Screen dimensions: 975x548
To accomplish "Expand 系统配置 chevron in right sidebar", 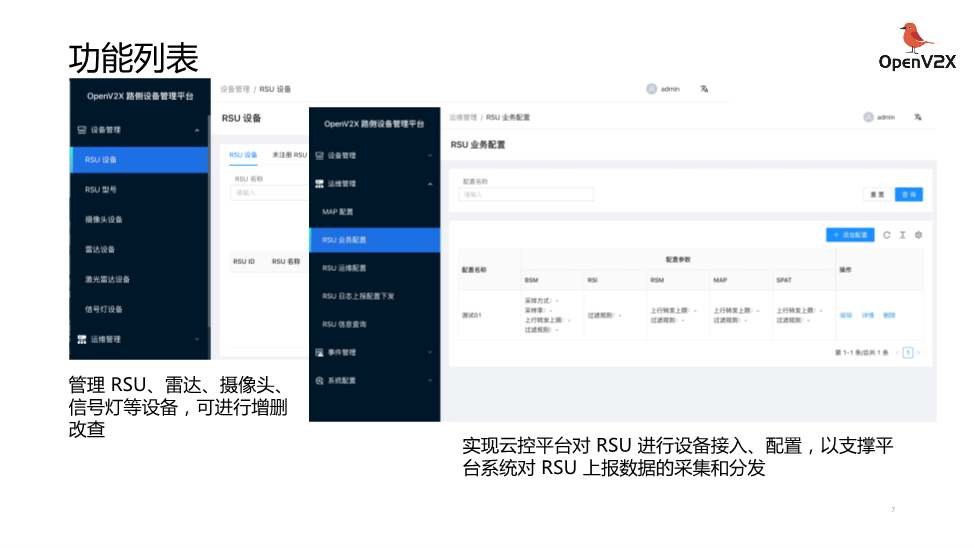I will point(430,381).
